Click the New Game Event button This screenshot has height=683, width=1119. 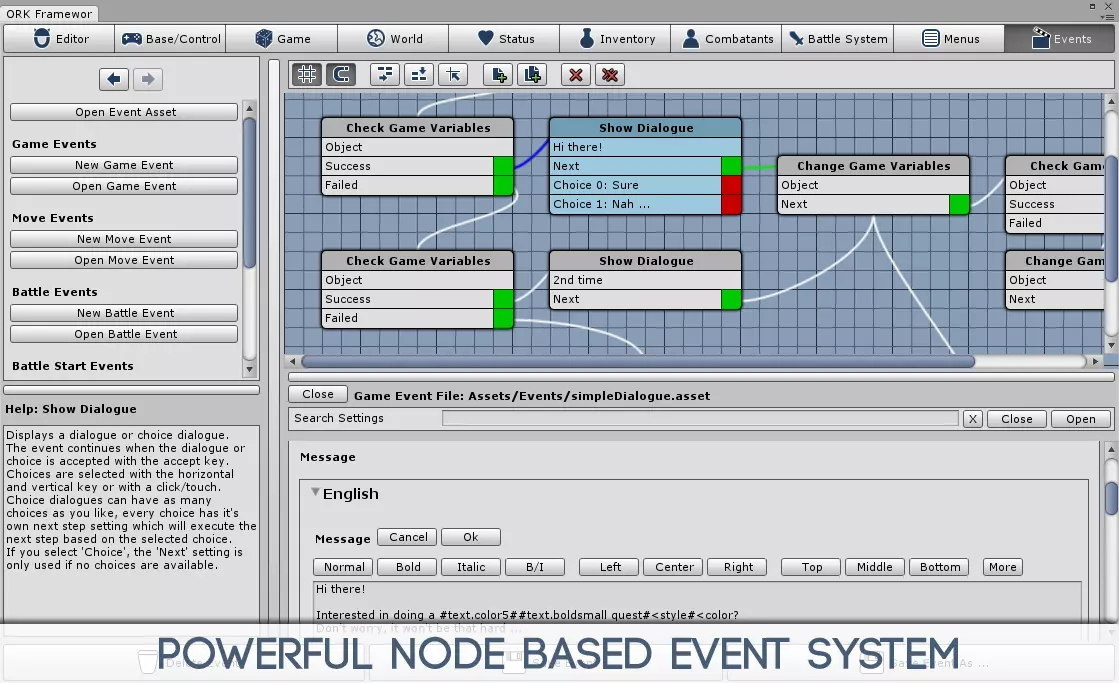124,165
